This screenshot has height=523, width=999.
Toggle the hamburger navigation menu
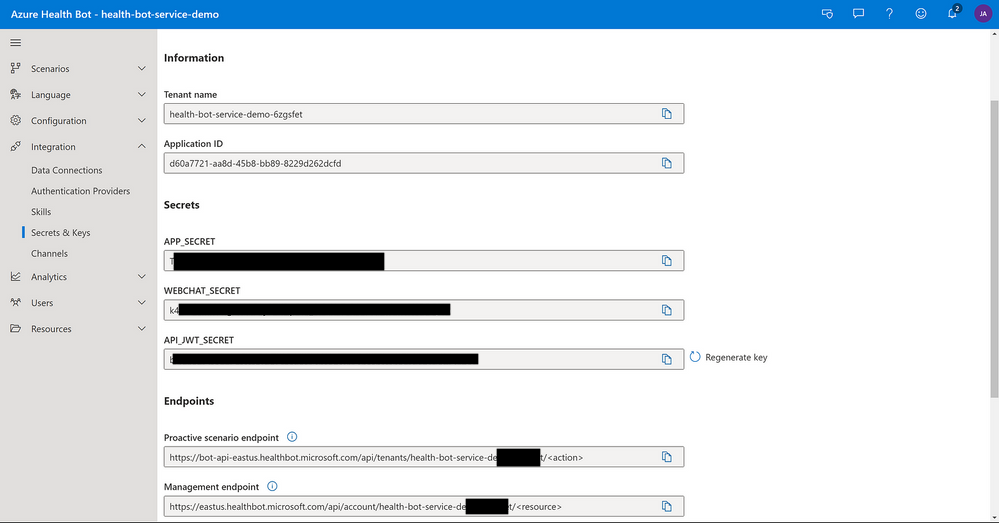point(15,43)
